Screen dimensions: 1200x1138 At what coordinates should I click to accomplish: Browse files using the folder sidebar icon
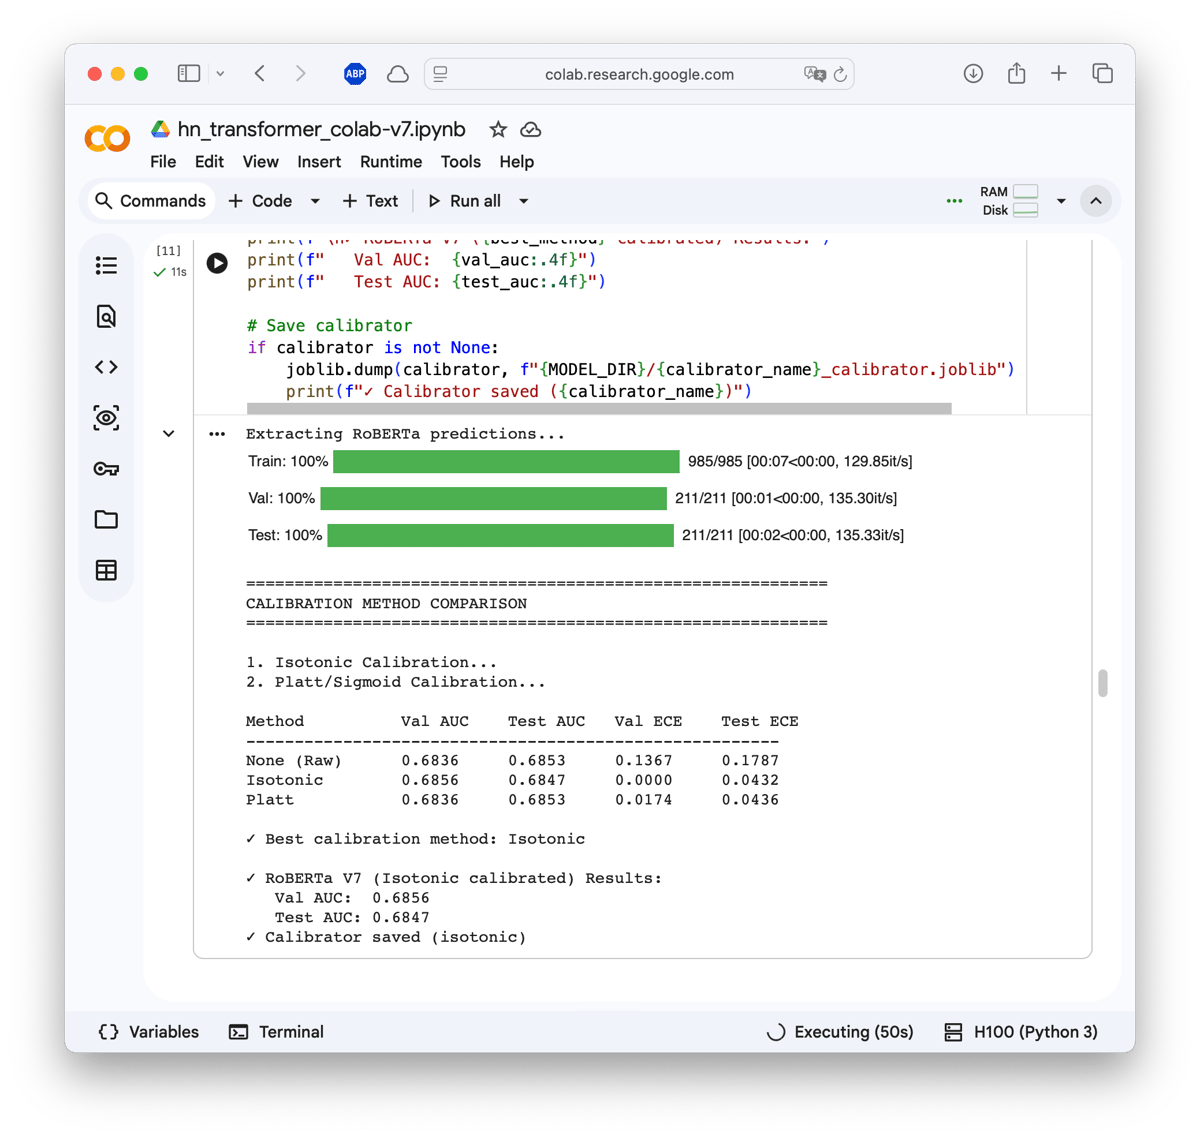pyautogui.click(x=106, y=519)
